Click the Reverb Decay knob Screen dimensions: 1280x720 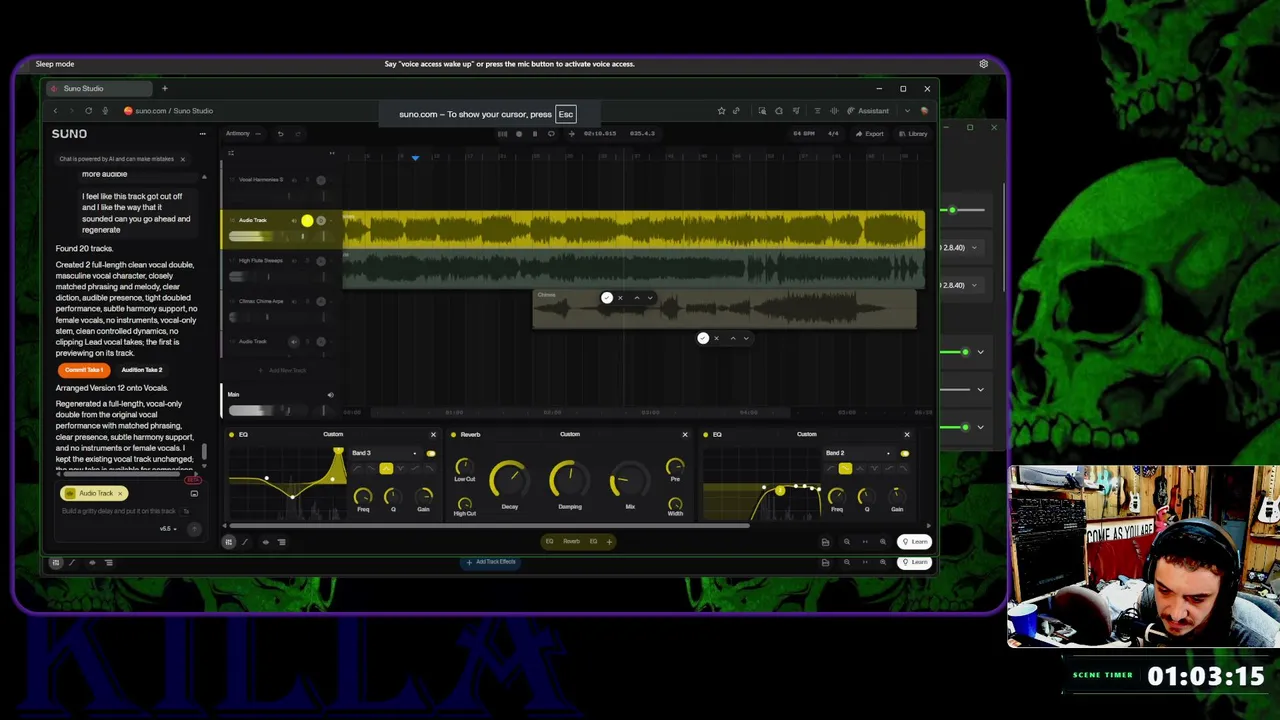coord(510,479)
